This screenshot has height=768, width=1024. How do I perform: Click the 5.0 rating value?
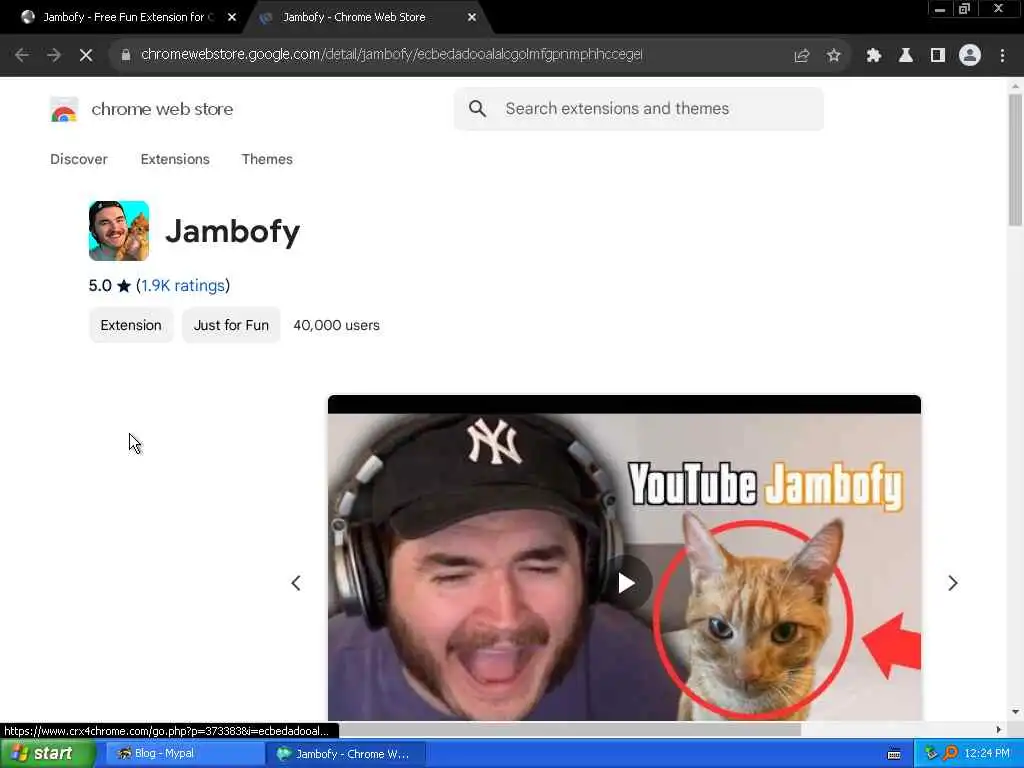point(101,286)
